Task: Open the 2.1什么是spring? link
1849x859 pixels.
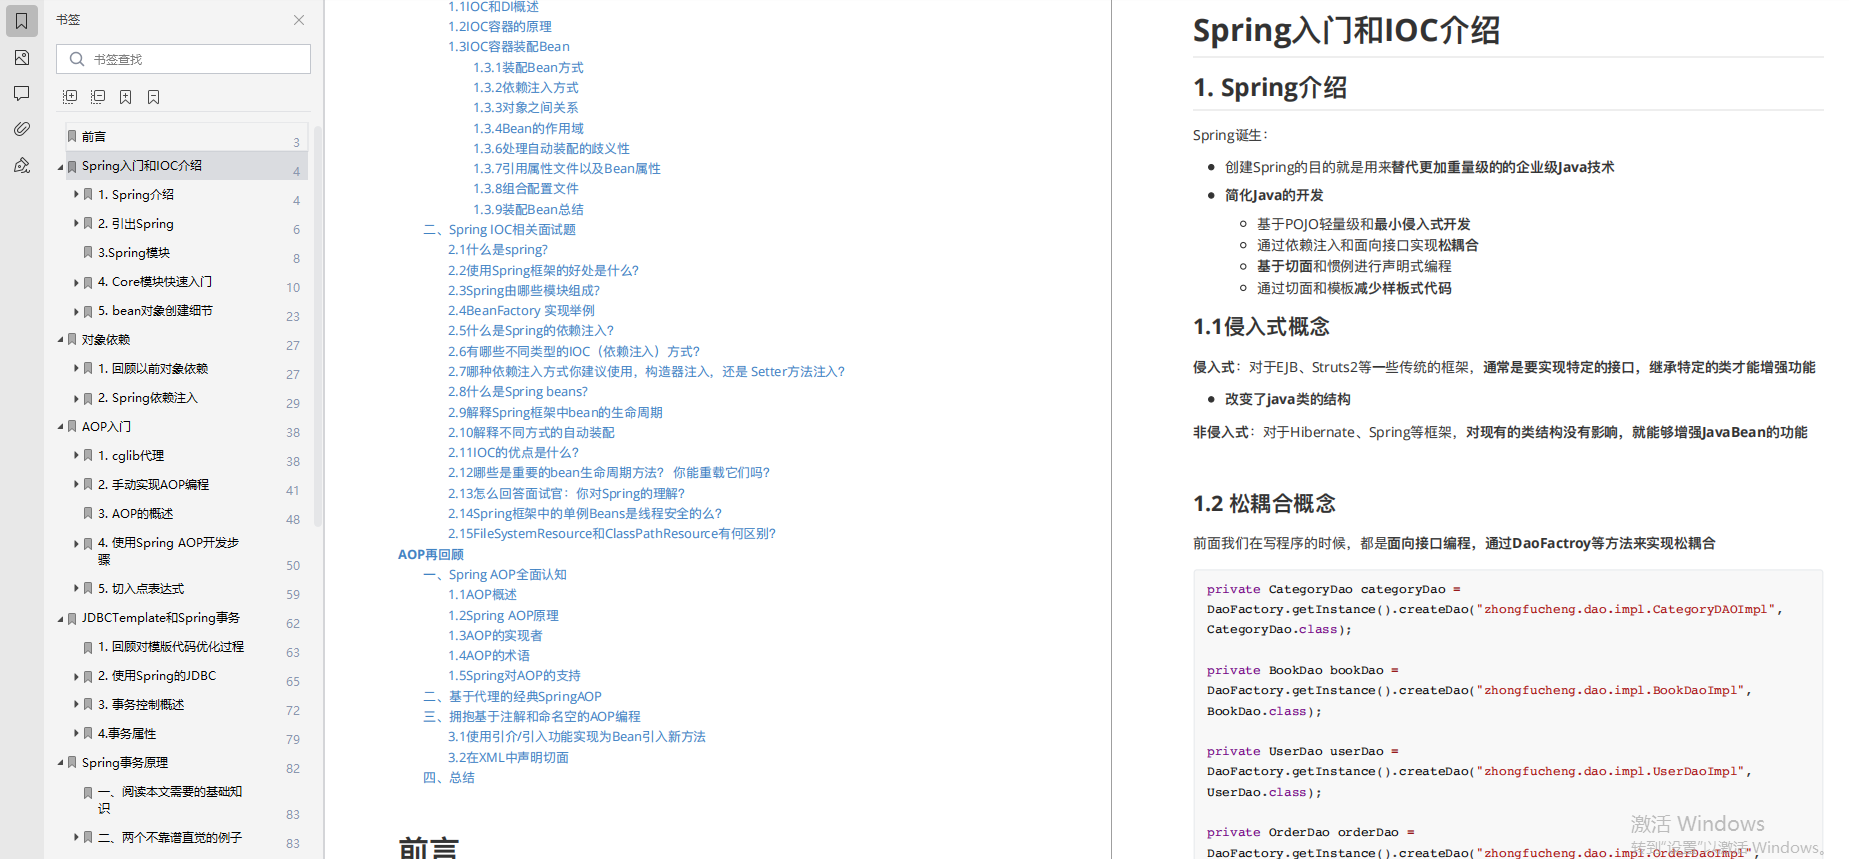Action: pos(498,250)
